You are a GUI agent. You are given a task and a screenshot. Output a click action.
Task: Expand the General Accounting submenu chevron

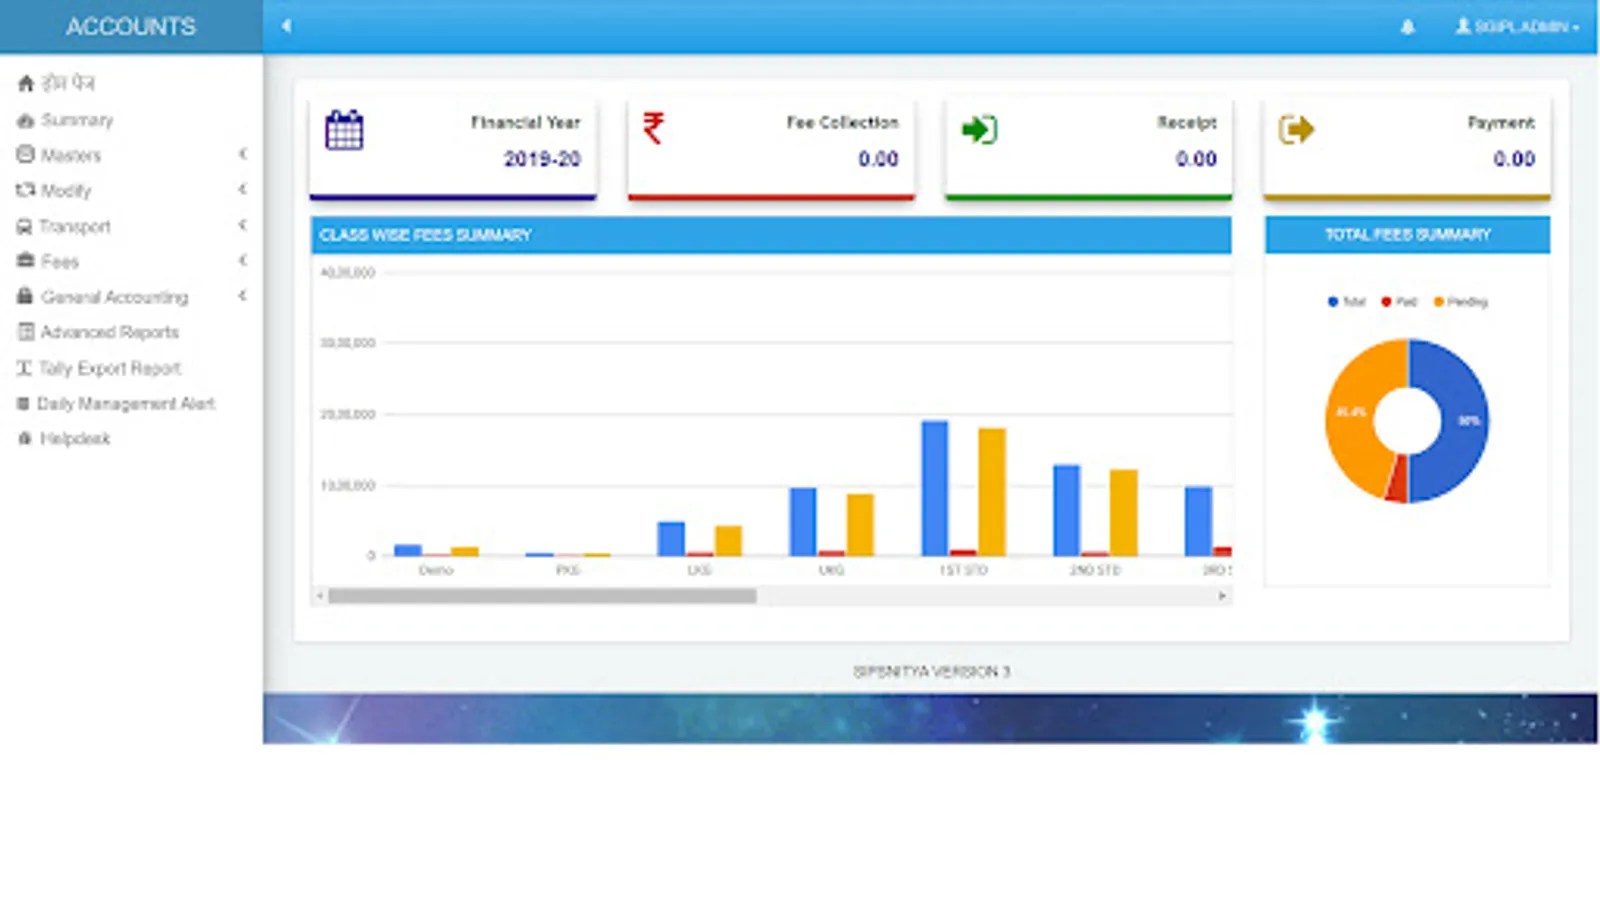[x=243, y=296]
